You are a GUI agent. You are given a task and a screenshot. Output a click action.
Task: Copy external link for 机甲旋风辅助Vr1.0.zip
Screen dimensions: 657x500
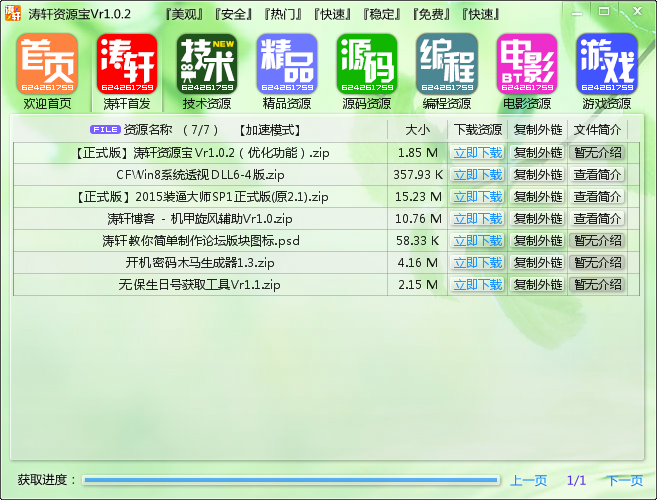point(538,218)
